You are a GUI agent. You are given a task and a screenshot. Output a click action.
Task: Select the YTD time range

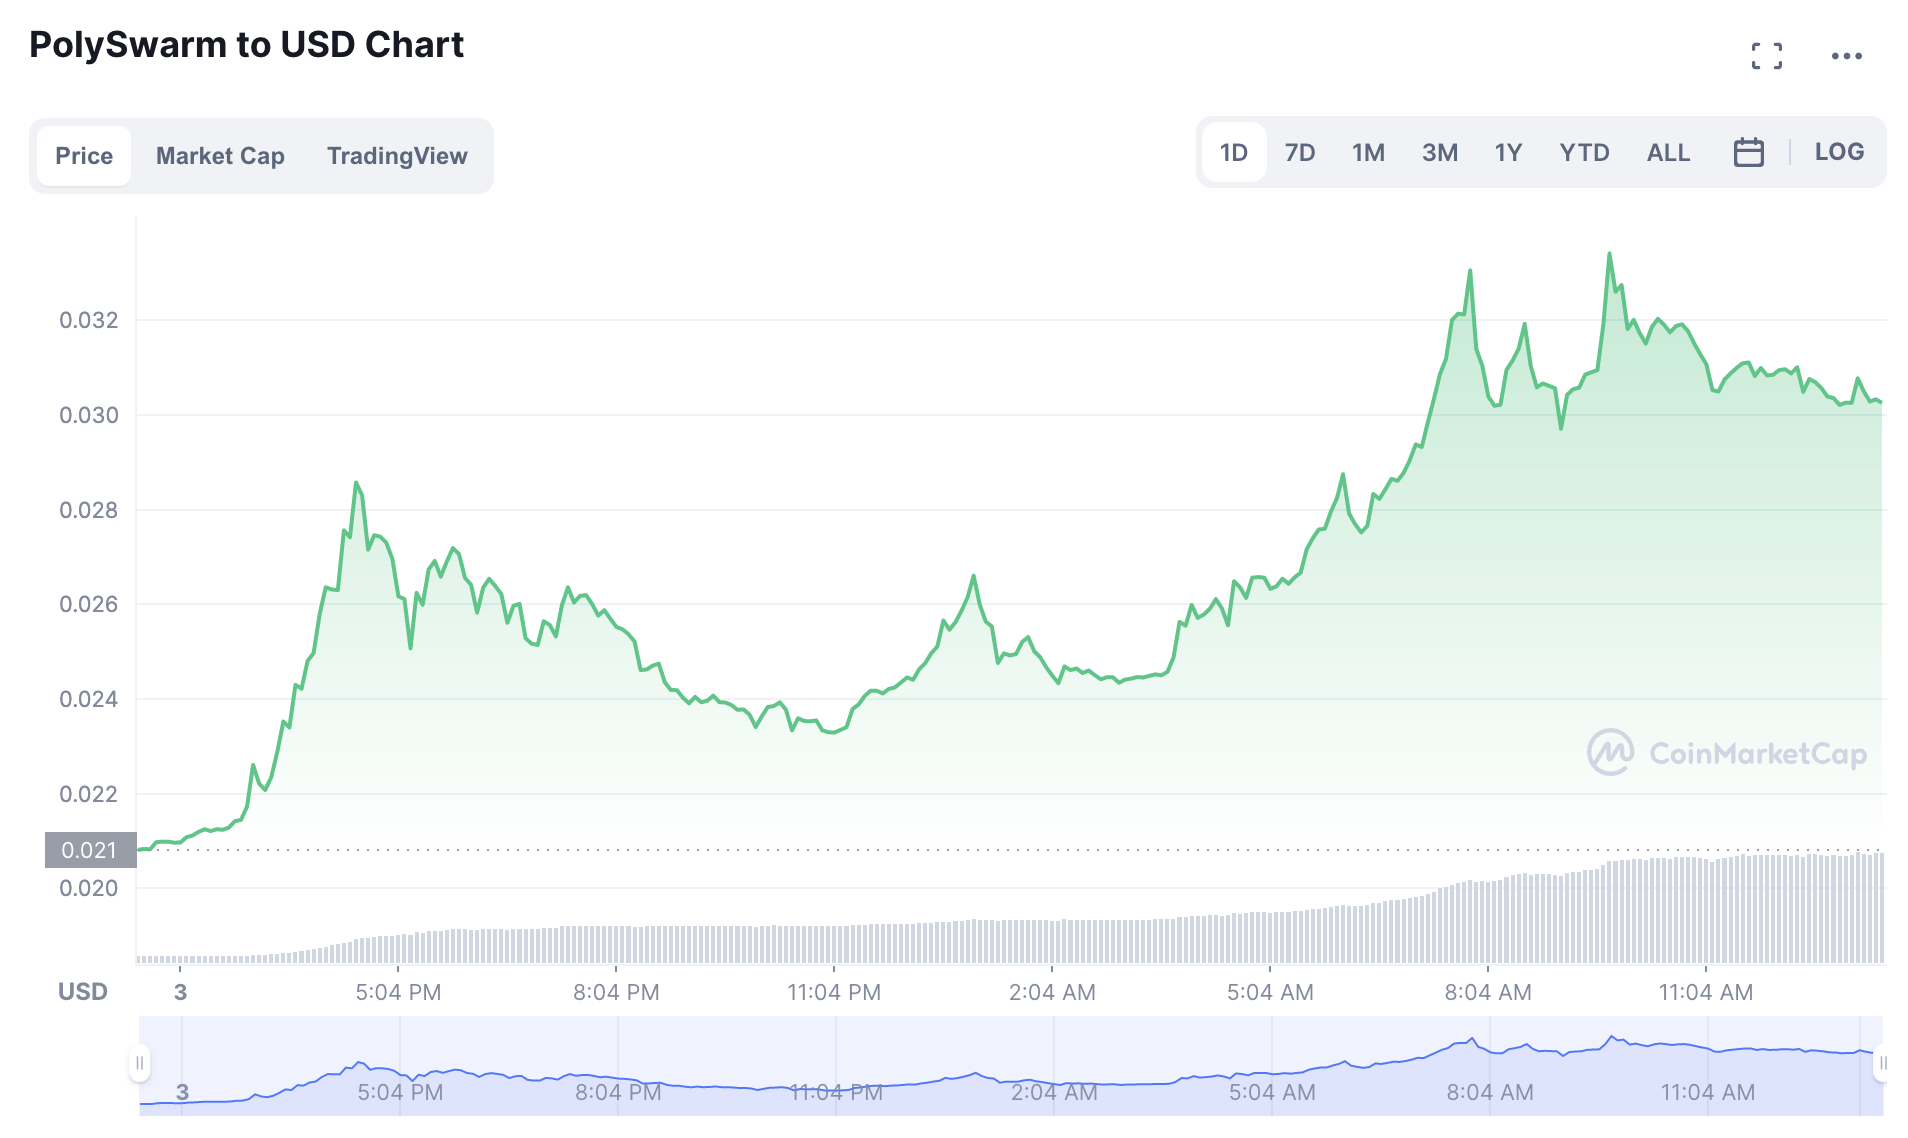pyautogui.click(x=1584, y=152)
